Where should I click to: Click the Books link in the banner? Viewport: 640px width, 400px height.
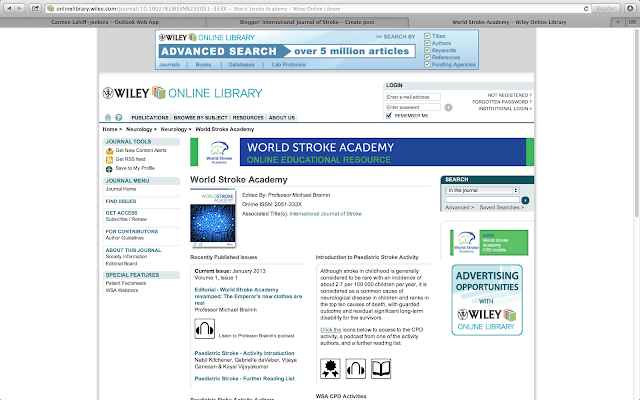[x=203, y=64]
